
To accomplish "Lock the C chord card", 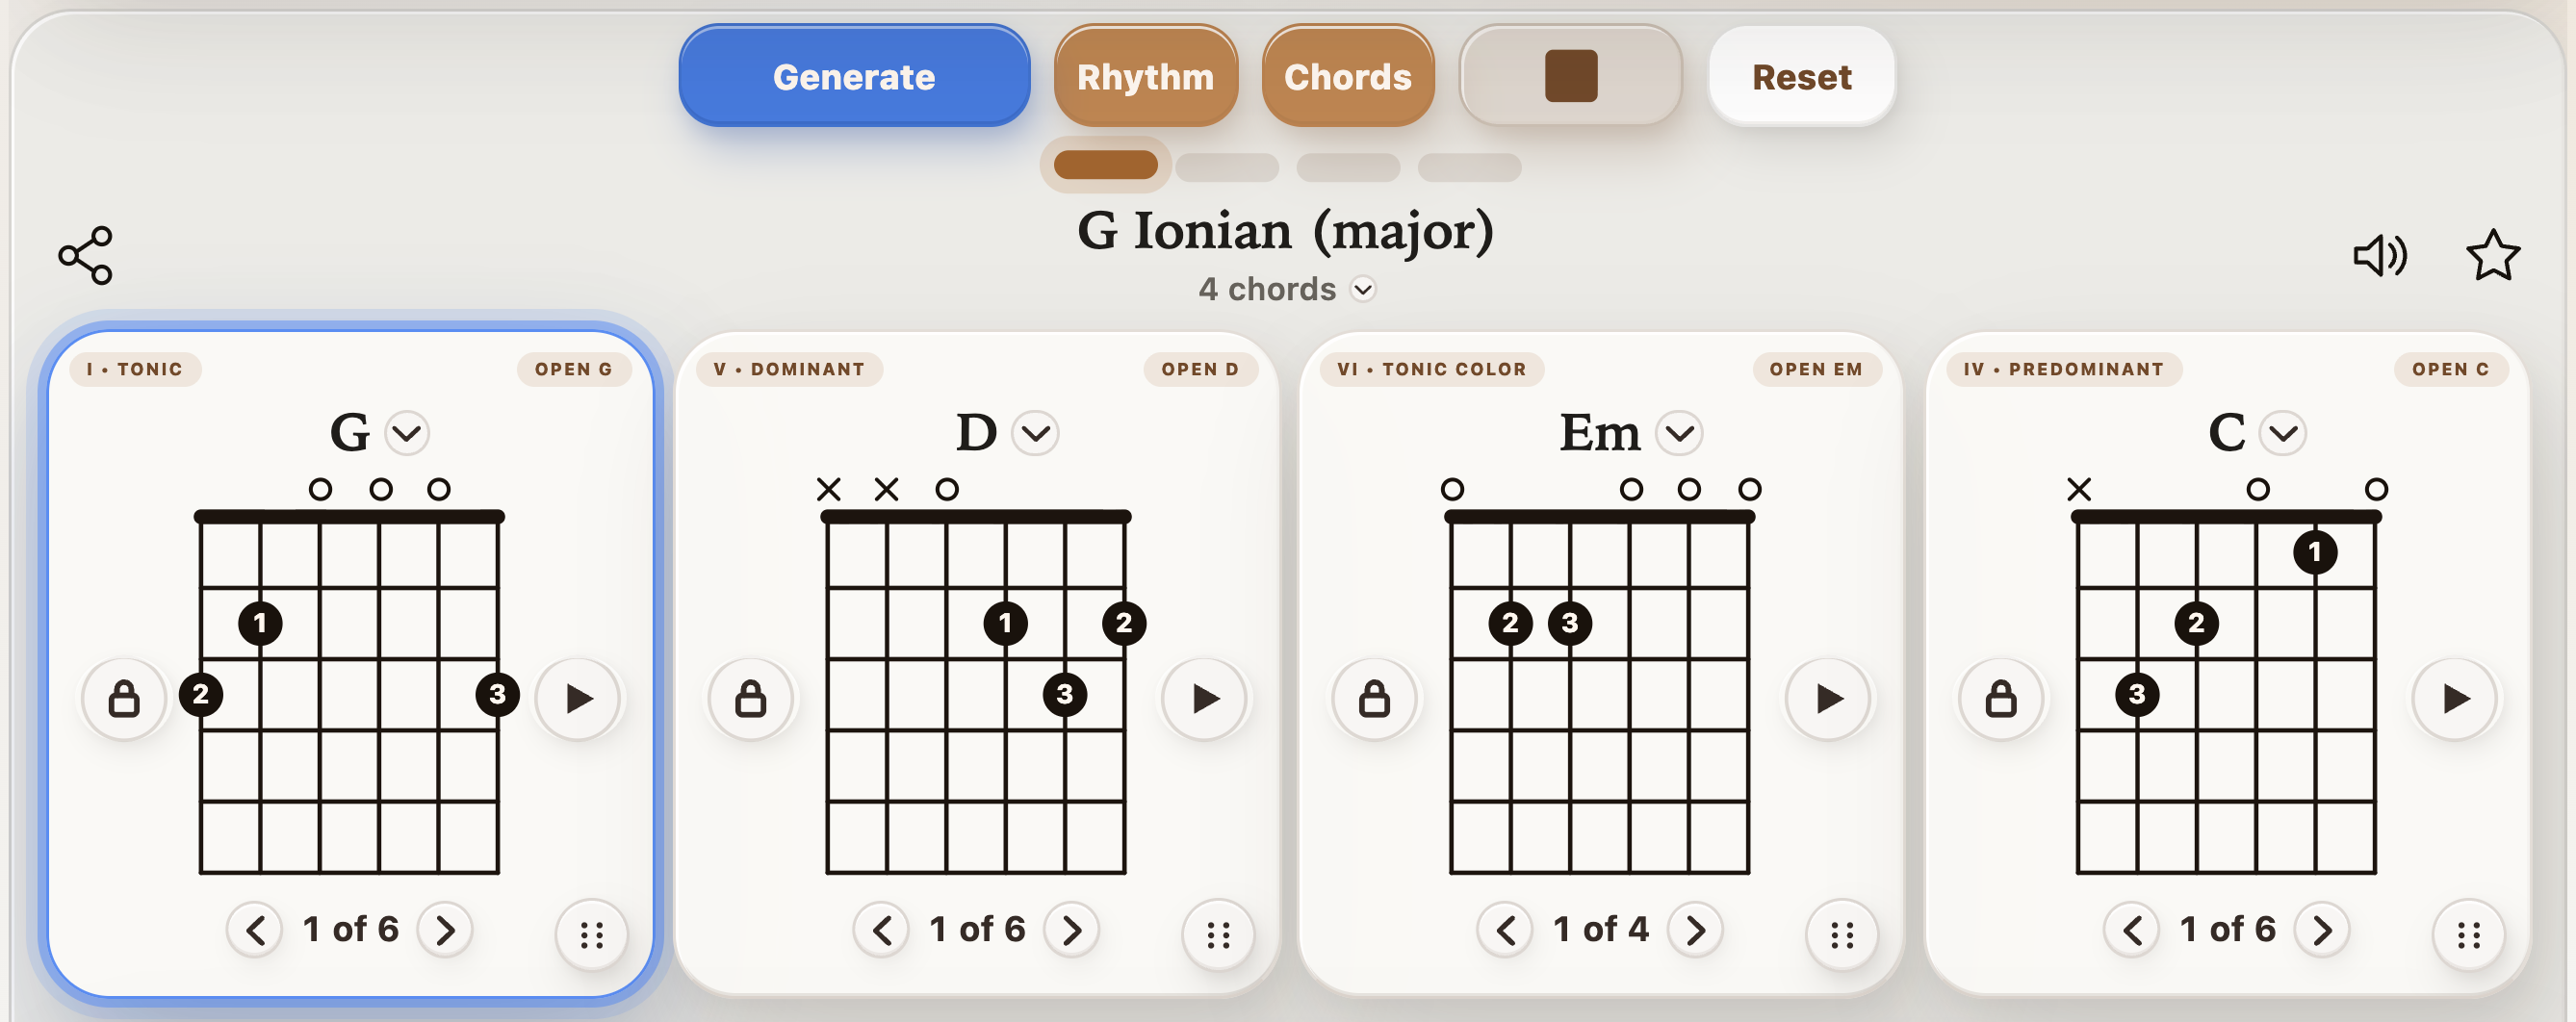I will click(x=2001, y=698).
